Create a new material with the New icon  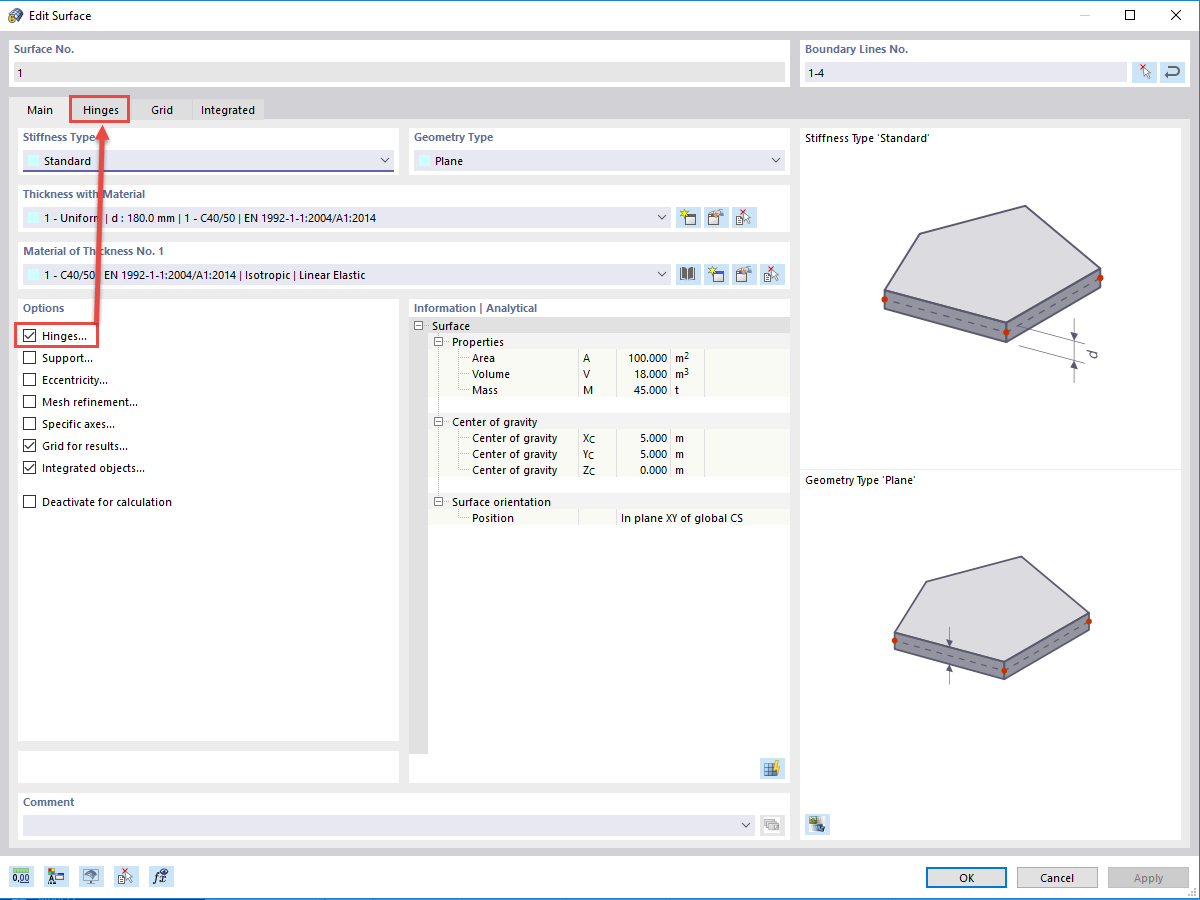[x=716, y=274]
